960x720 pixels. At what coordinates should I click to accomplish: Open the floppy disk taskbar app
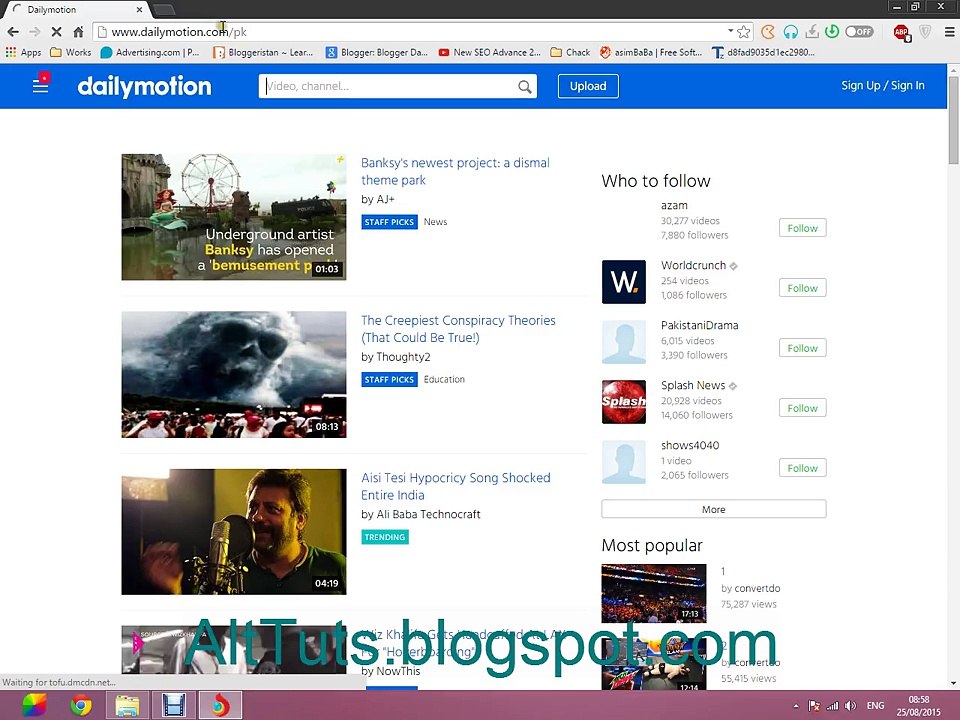click(174, 706)
